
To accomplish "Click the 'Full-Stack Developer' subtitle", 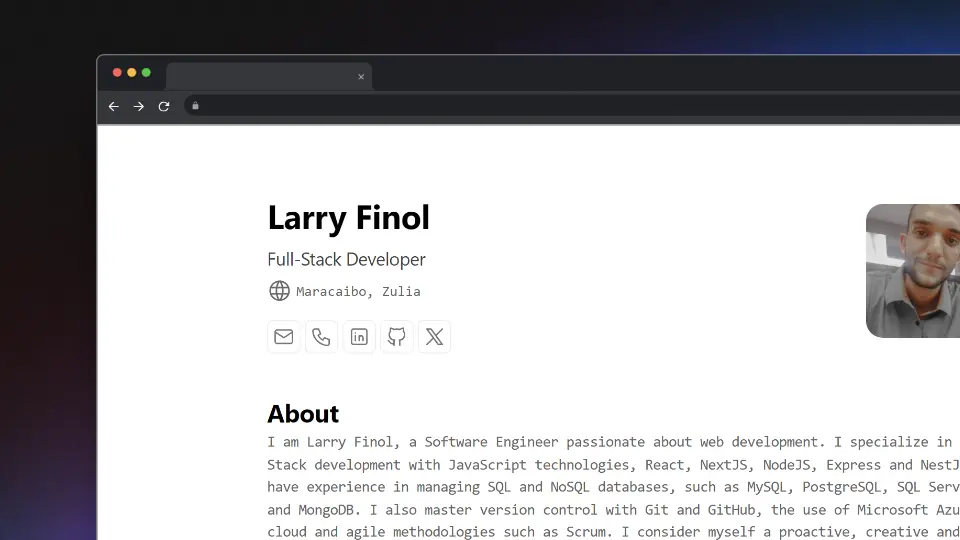I will click(x=346, y=260).
